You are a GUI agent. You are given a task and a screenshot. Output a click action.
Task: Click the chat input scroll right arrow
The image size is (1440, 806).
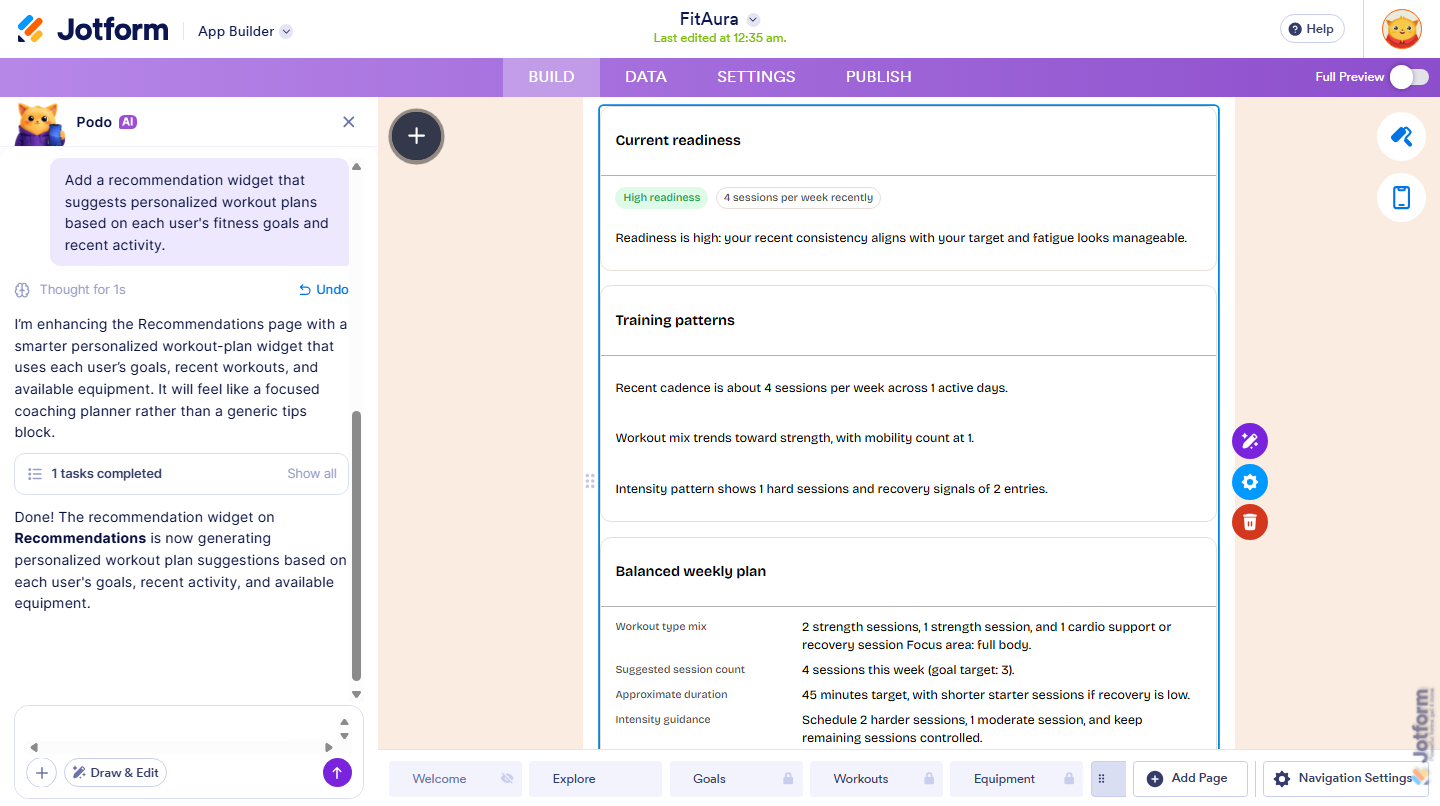coord(329,747)
